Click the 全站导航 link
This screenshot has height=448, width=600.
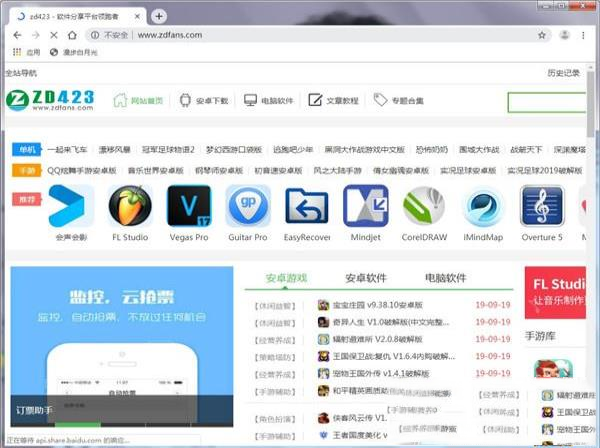[21, 73]
